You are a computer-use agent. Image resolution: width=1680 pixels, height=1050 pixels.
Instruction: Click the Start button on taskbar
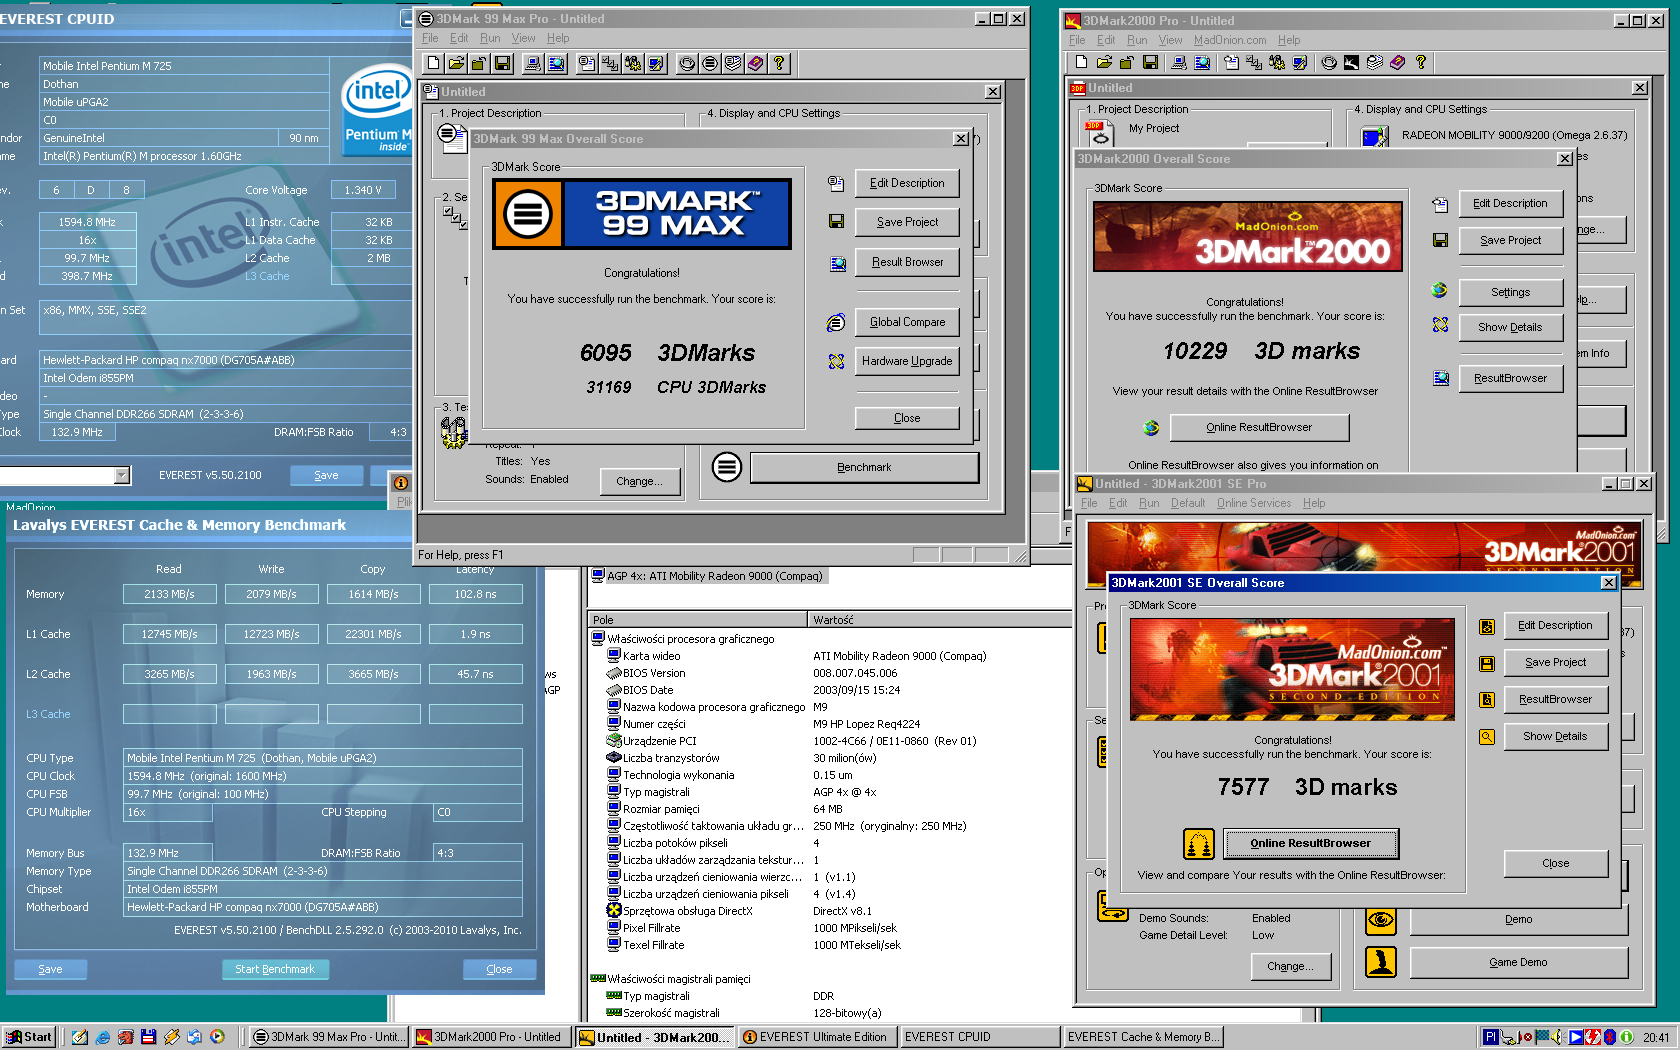[29, 1037]
